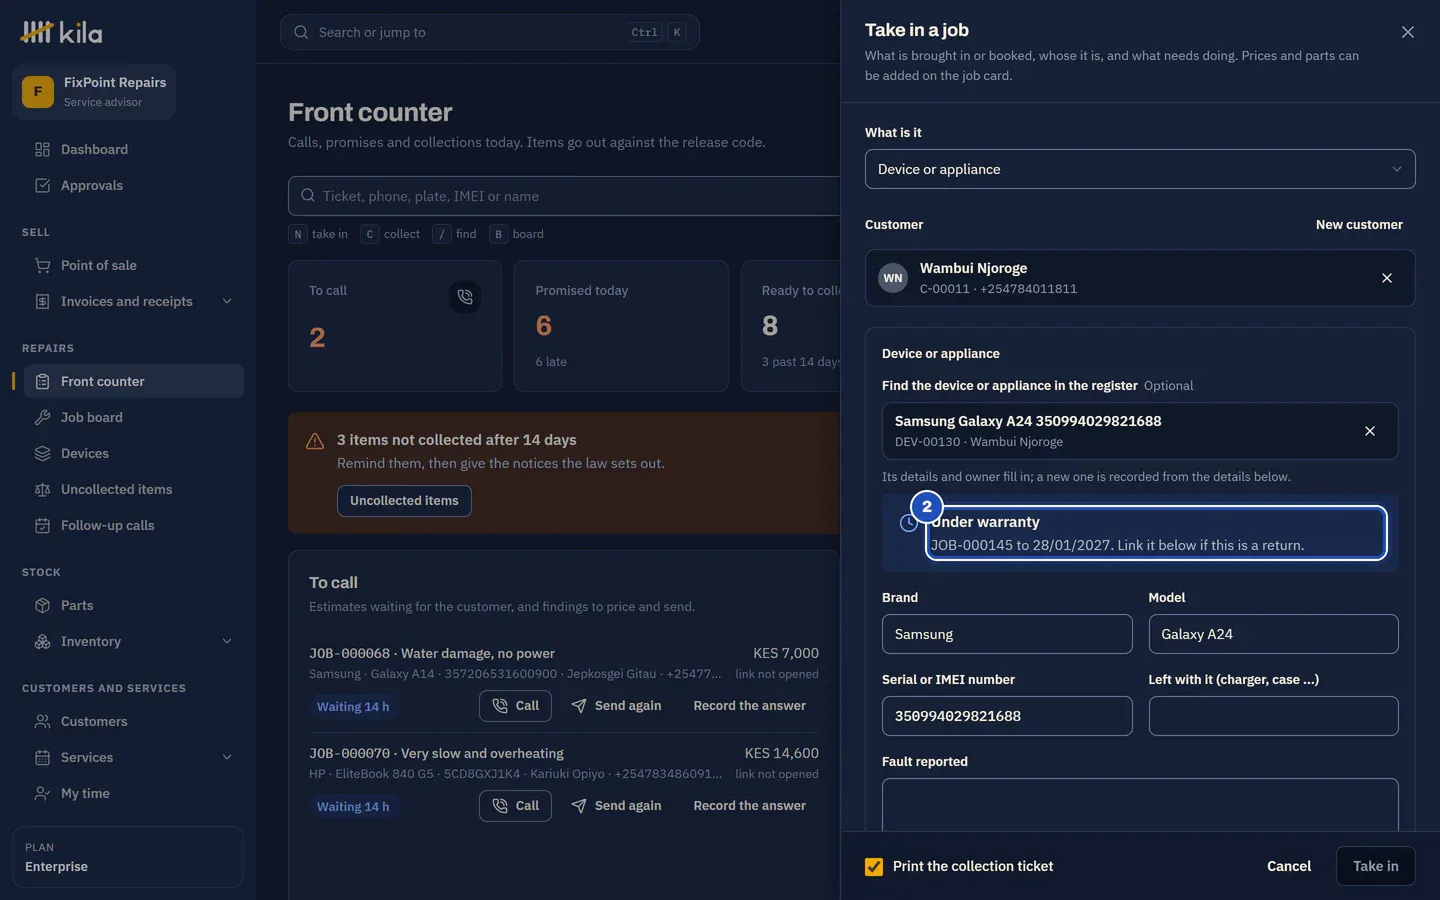Remove customer Wambui Njoroge
Viewport: 1440px width, 900px height.
tap(1387, 278)
